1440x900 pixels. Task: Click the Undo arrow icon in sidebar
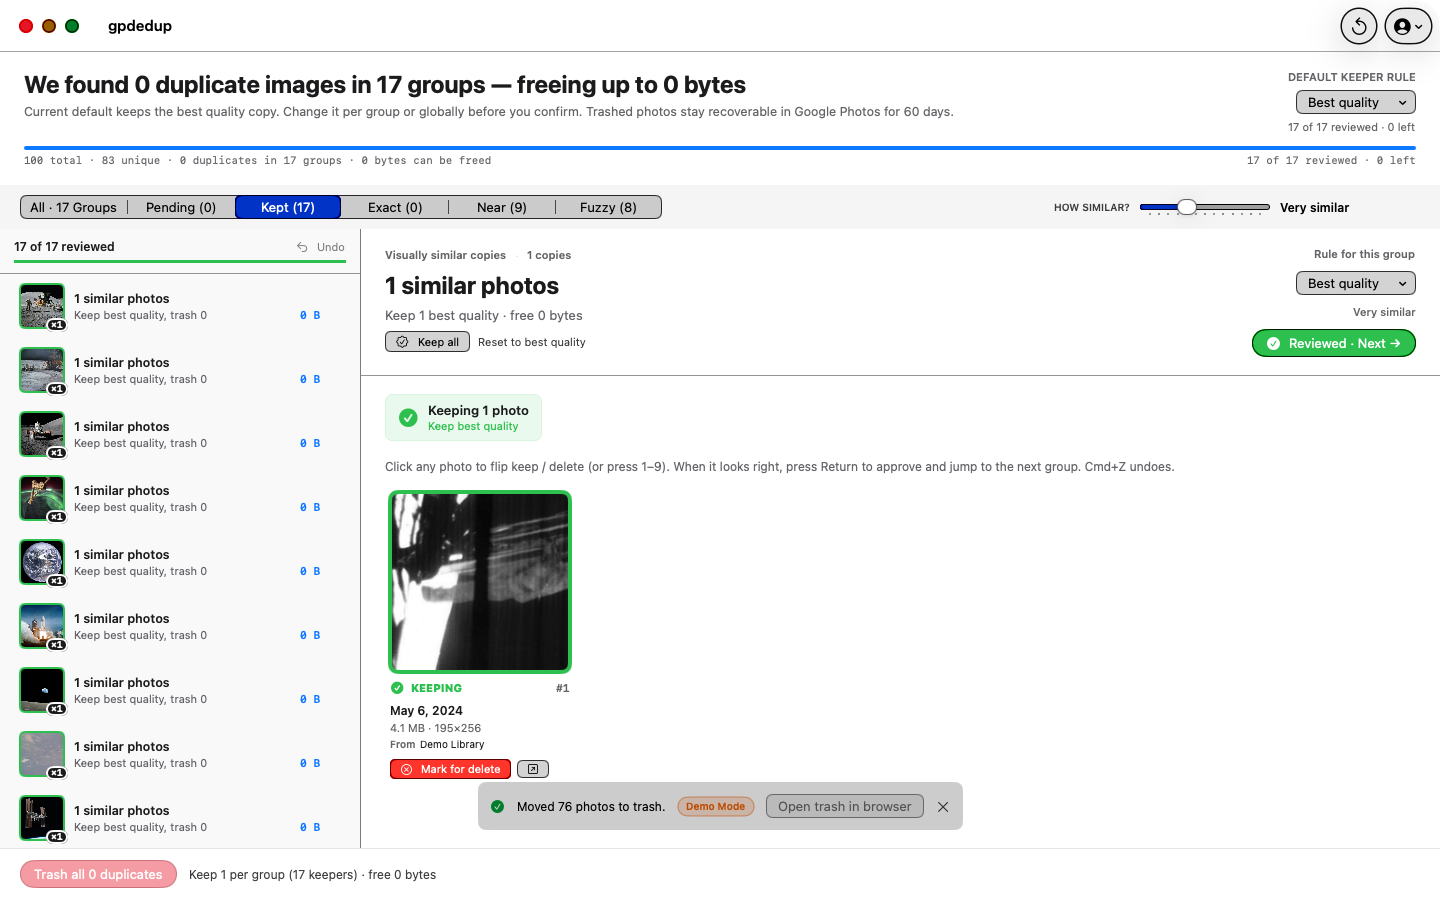[x=302, y=247]
